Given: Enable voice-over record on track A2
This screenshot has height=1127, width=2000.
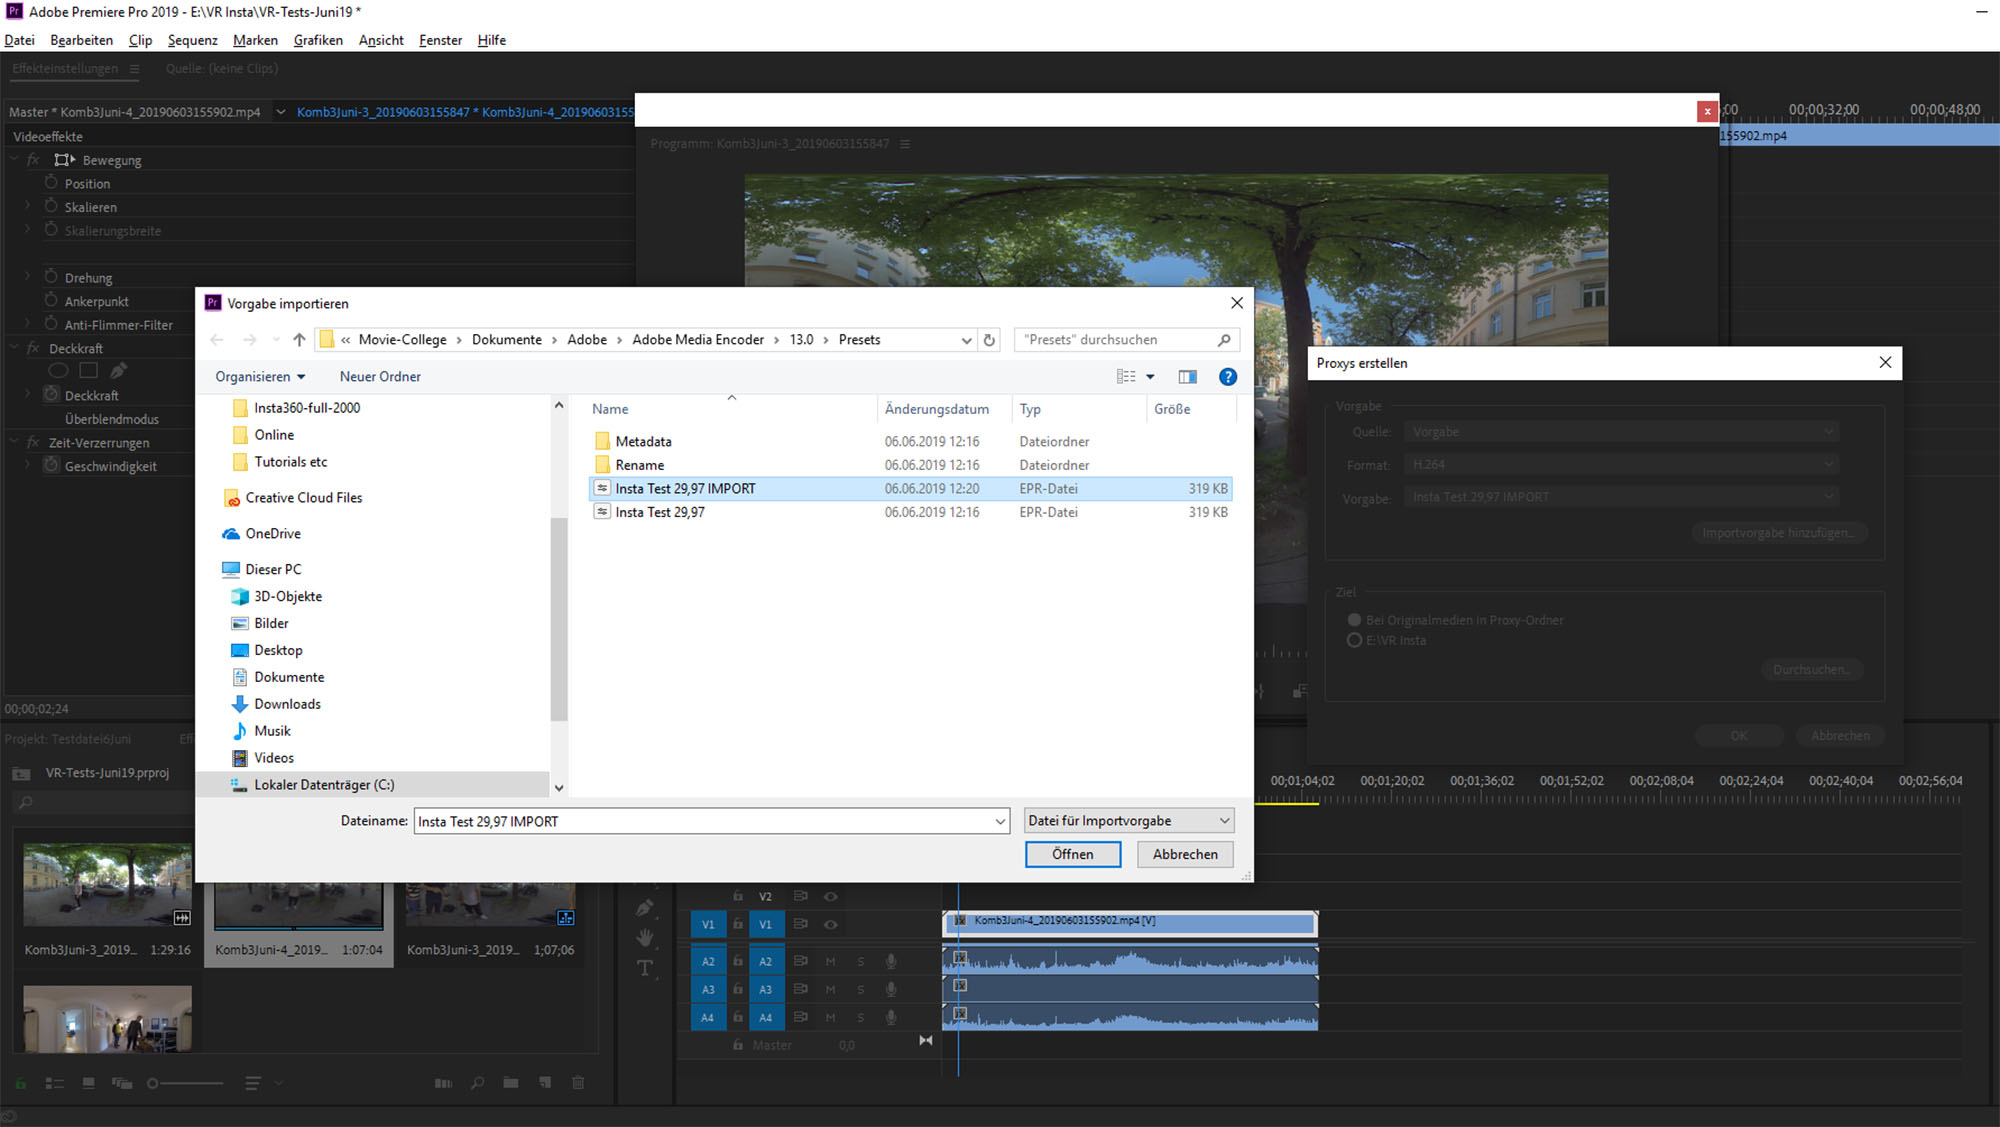Looking at the screenshot, I should tap(890, 962).
